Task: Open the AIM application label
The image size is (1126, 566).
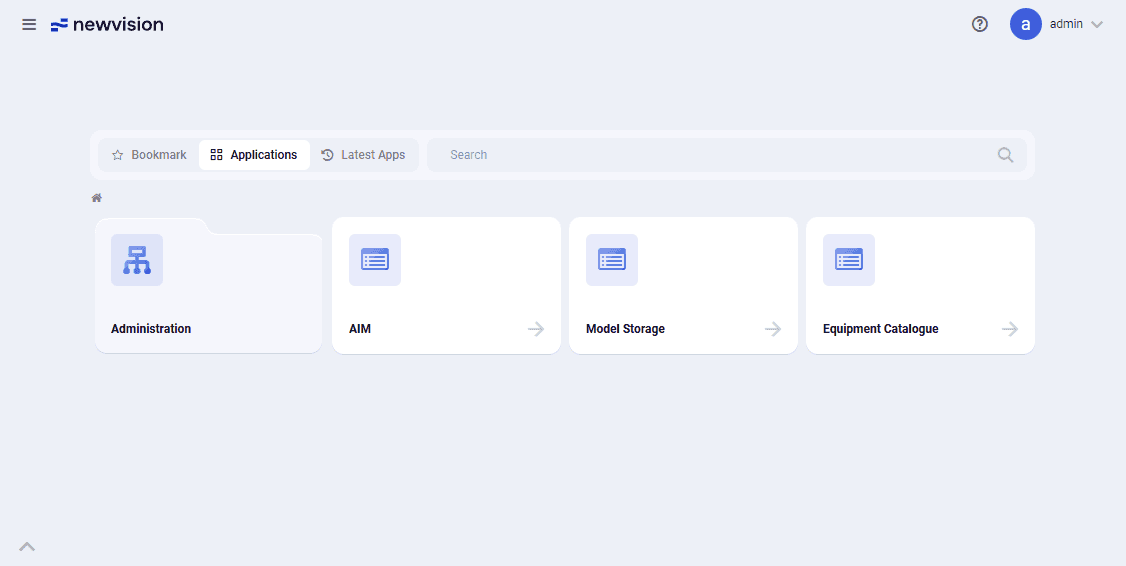Action: pos(360,329)
